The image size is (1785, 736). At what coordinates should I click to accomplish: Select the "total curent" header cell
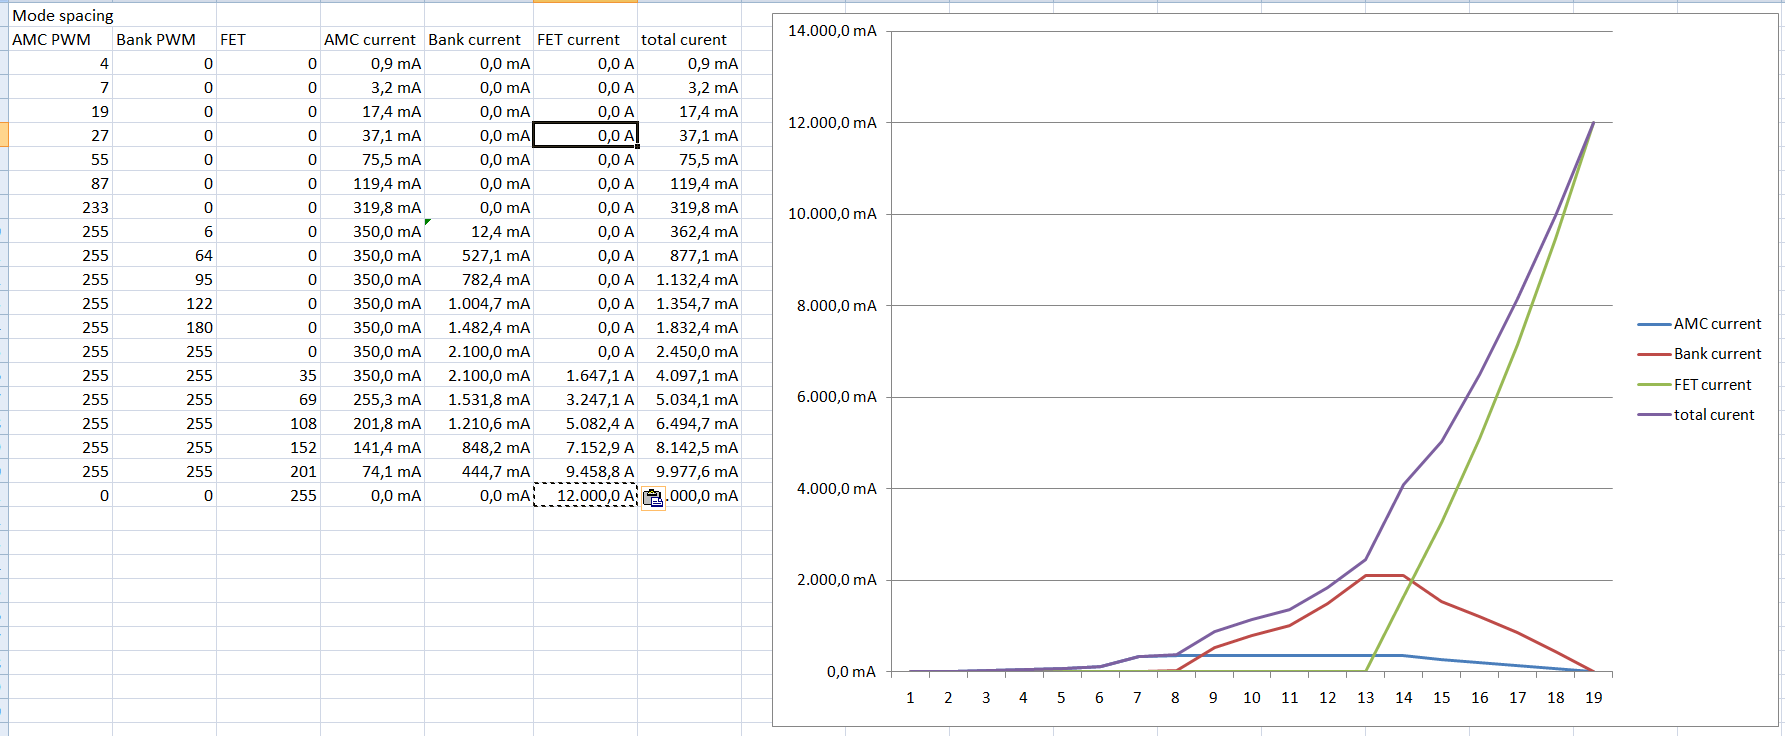pos(684,40)
